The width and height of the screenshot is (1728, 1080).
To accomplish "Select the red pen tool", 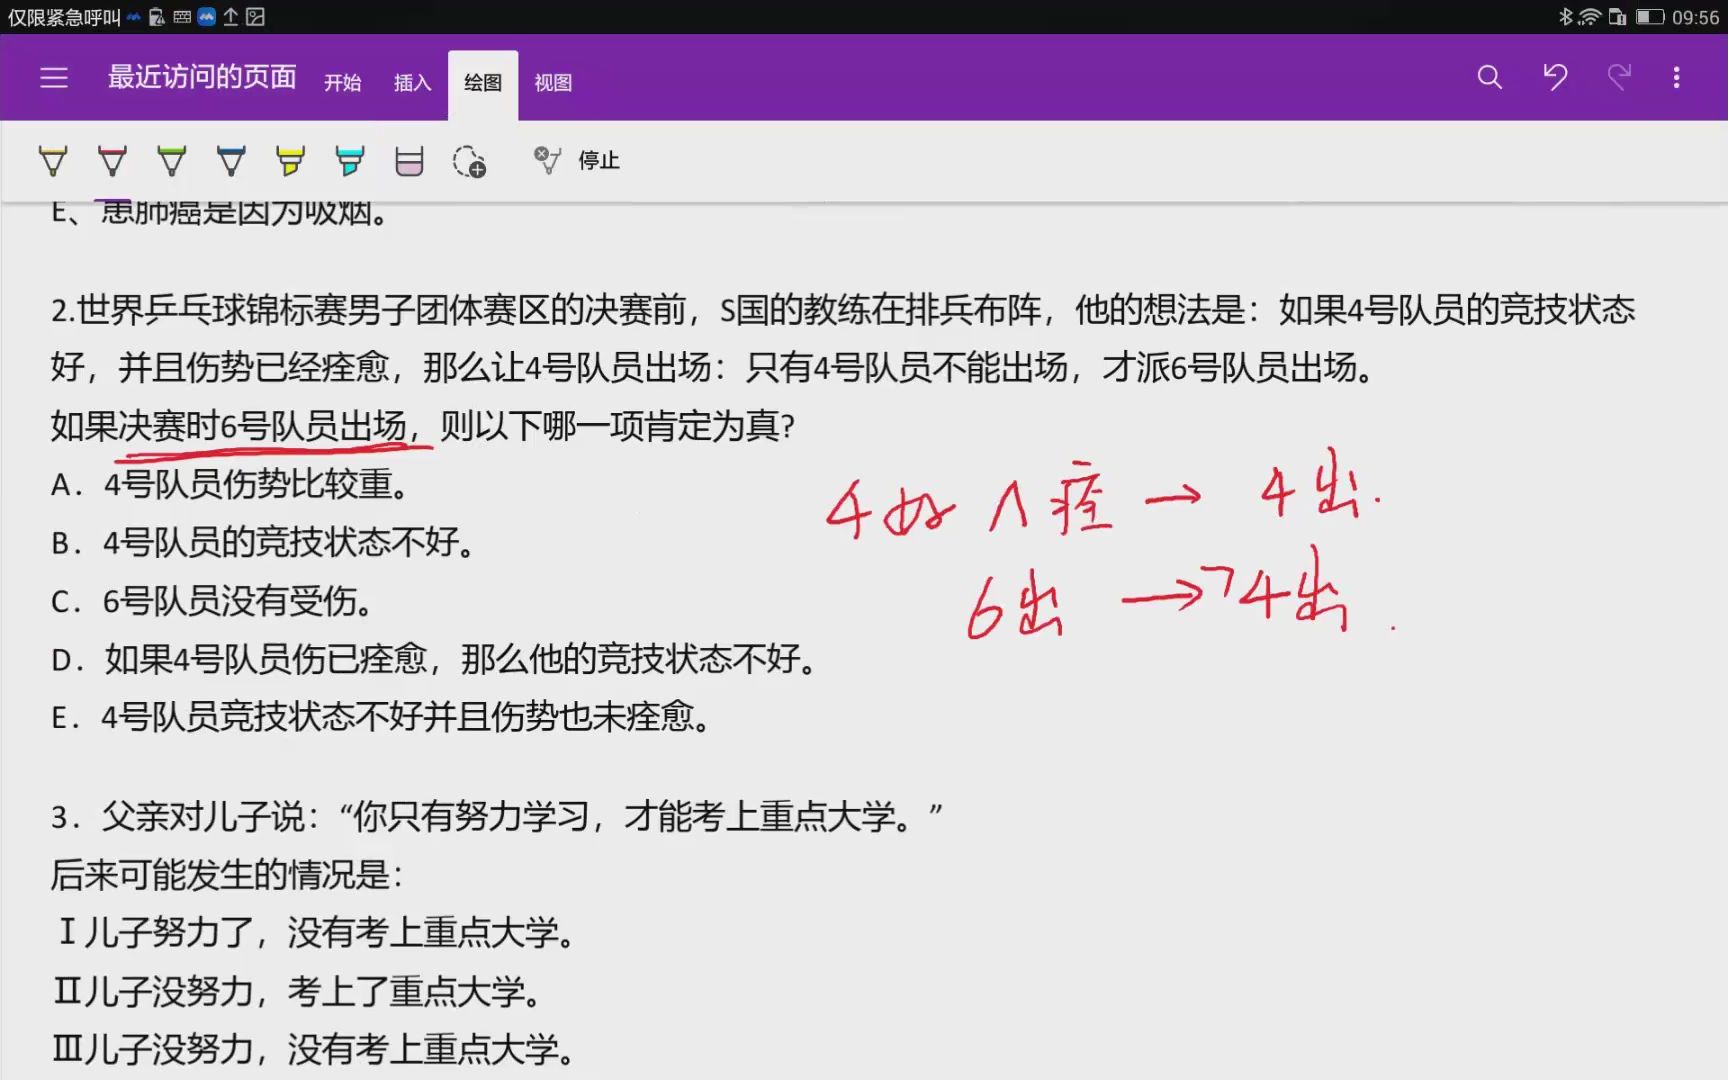I will click(112, 160).
